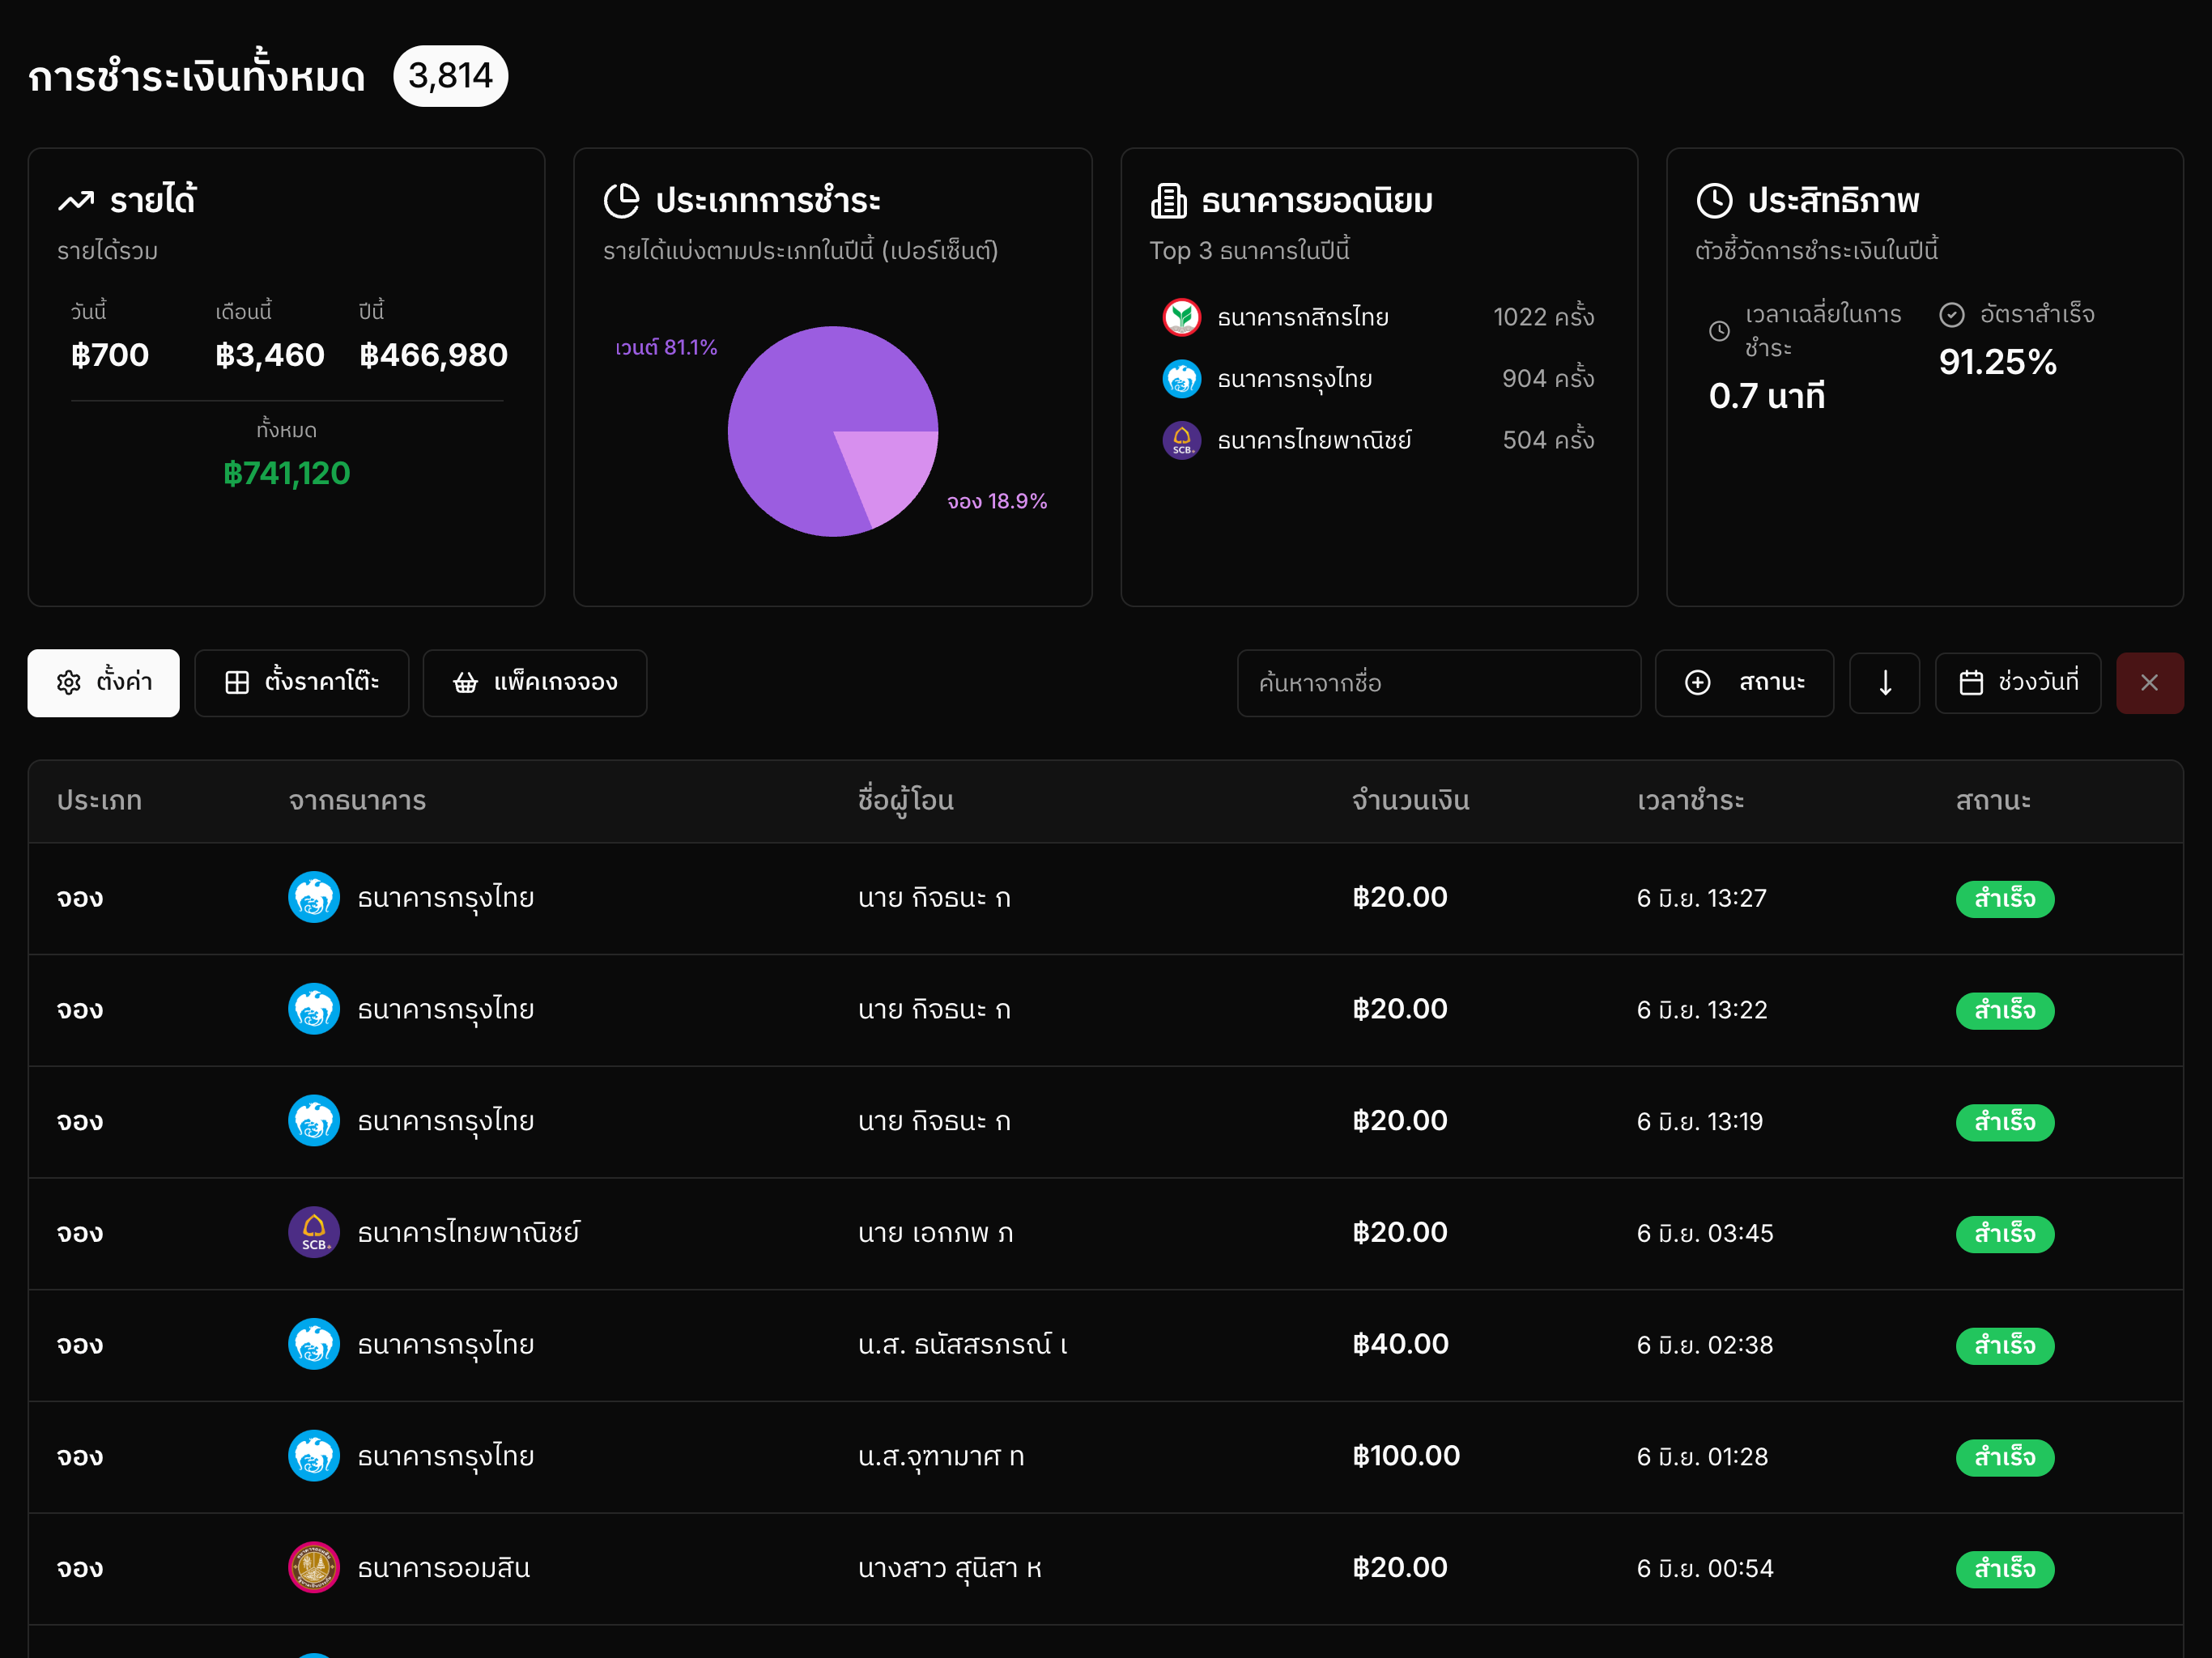
Task: Click the clock icon beside ประสิทธิภาพ
Action: click(1714, 200)
